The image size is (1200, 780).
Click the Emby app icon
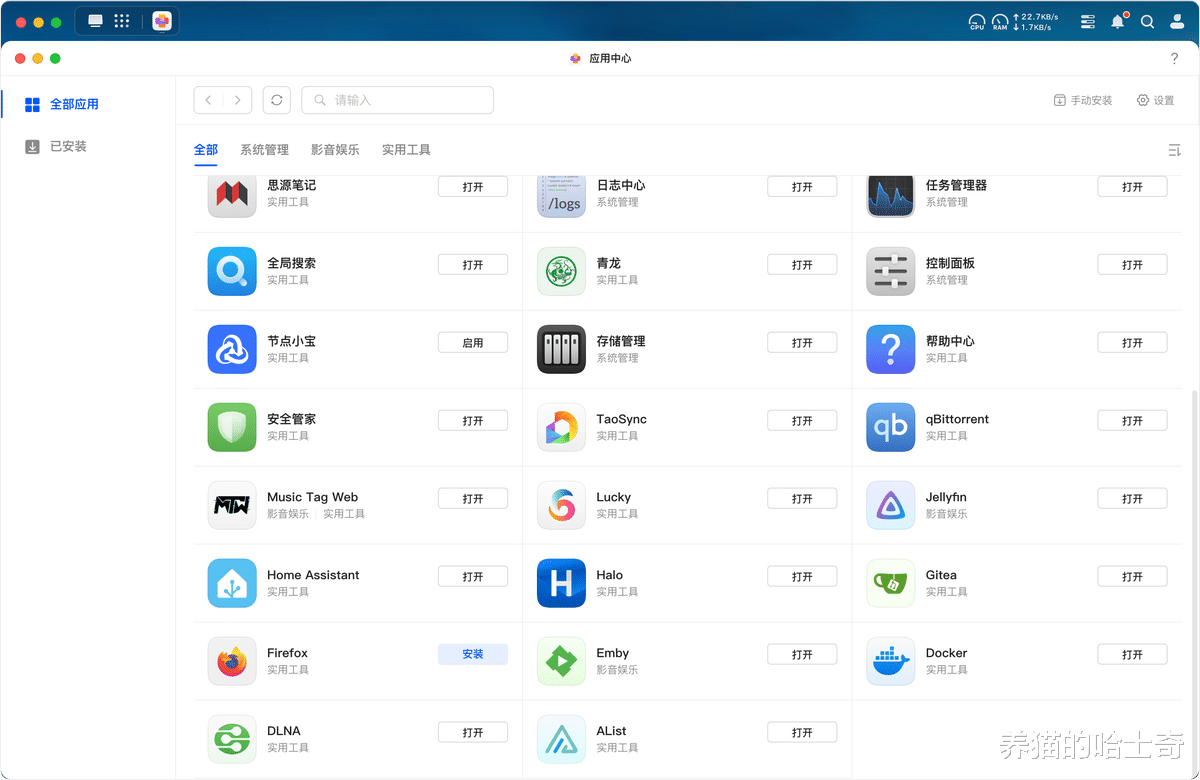click(x=561, y=662)
